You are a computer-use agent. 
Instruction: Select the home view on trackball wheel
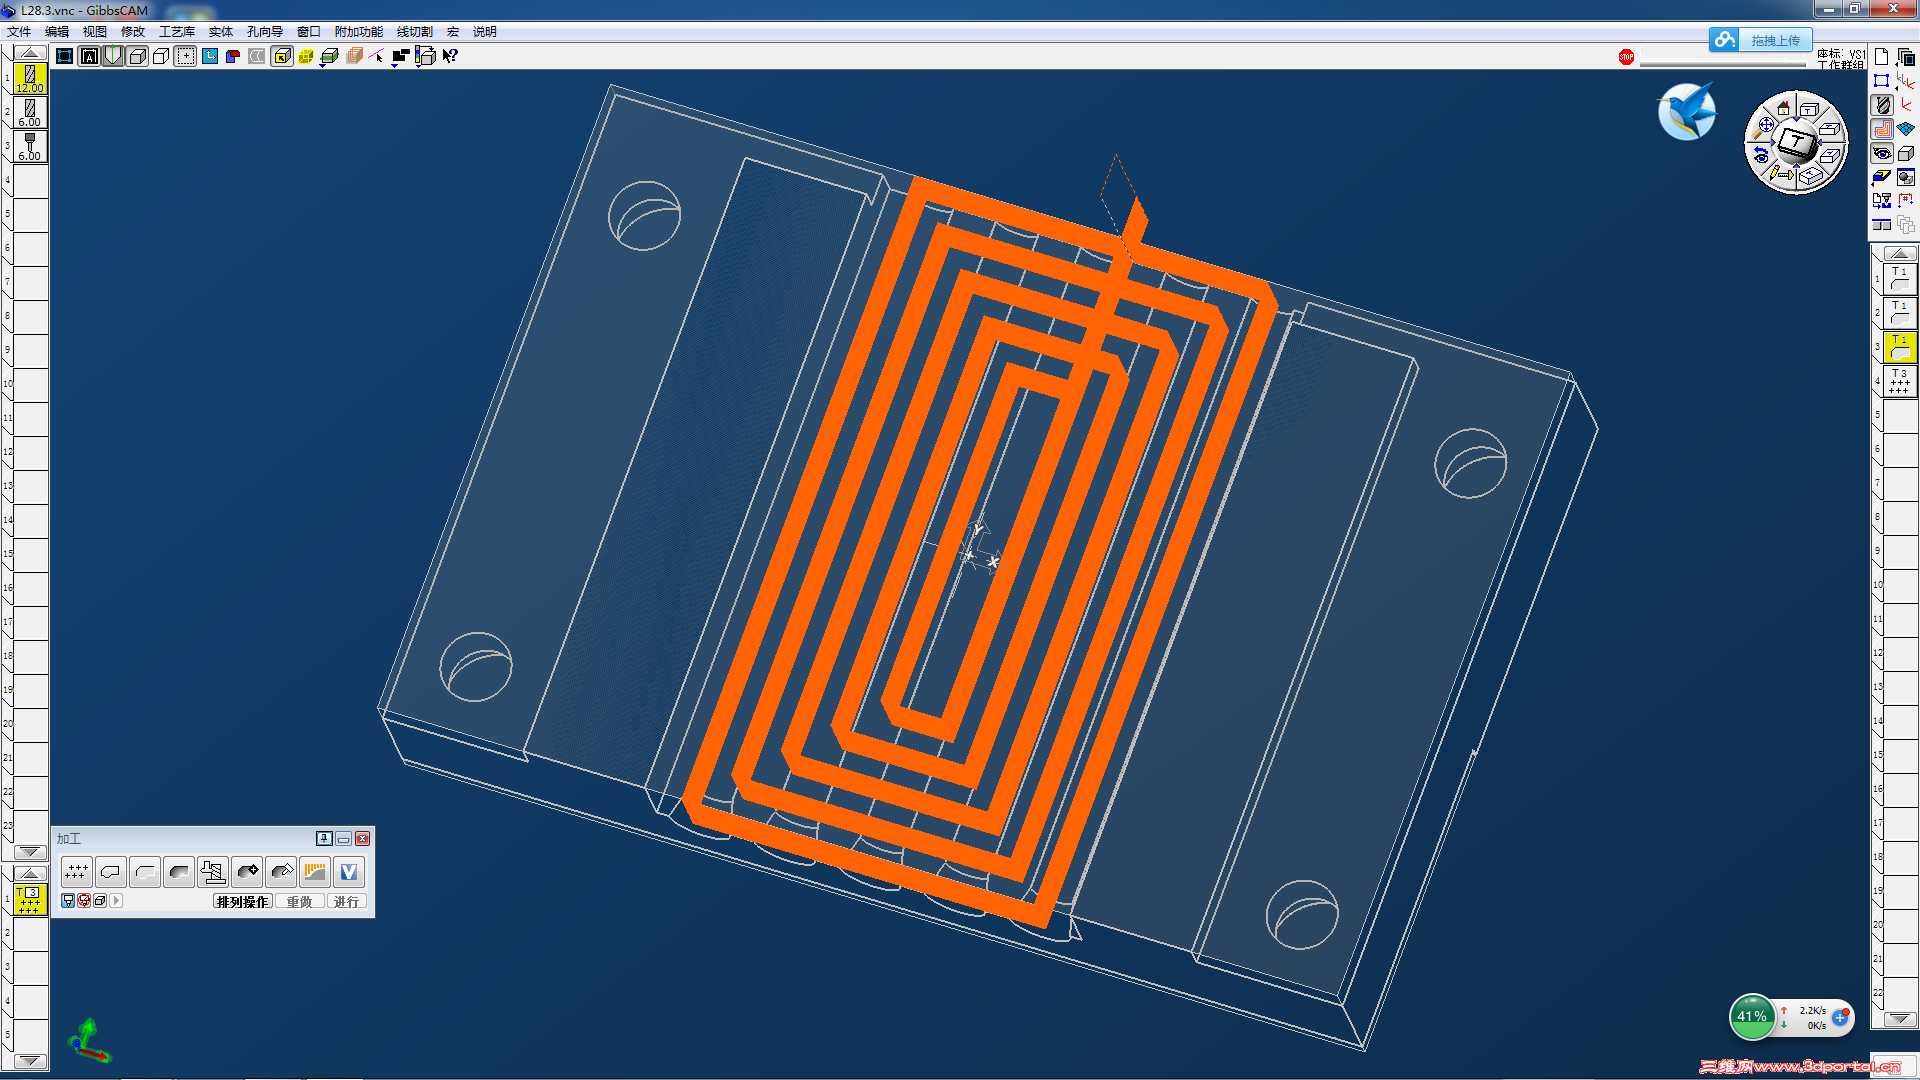click(x=1783, y=109)
